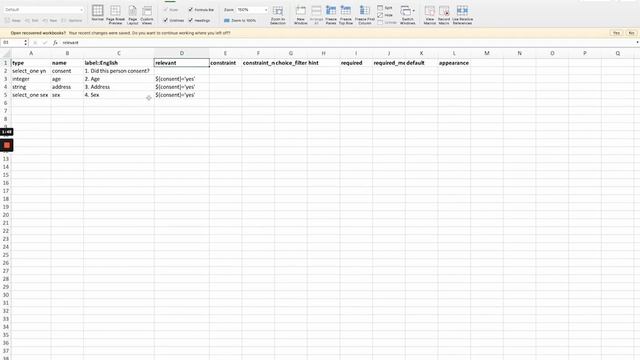640x360 pixels.
Task: Select column M header
Action: [x=487, y=53]
